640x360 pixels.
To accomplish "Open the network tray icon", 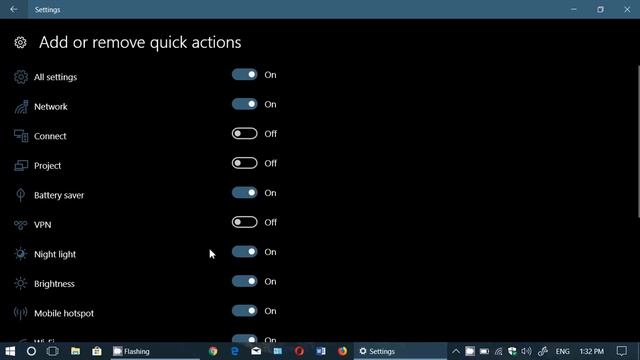I will pos(498,351).
